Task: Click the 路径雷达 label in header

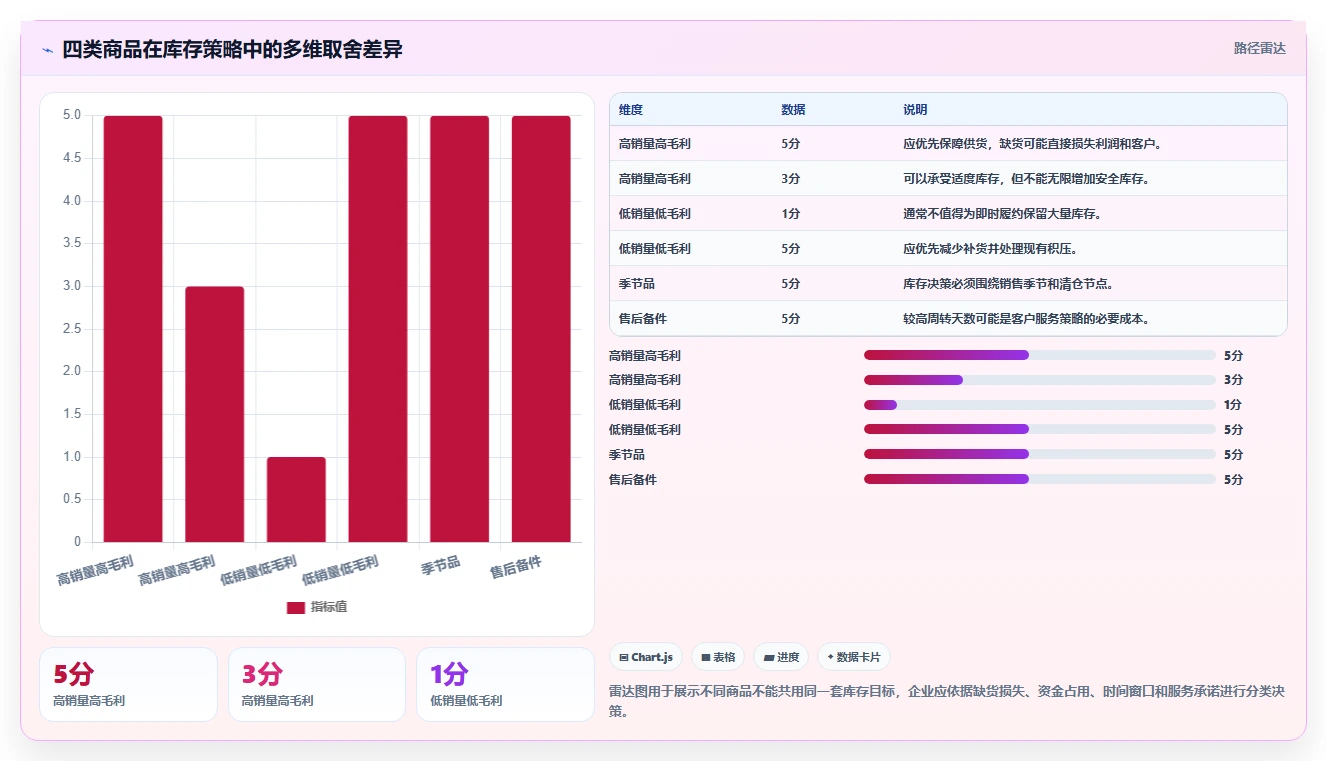Action: pos(1260,48)
